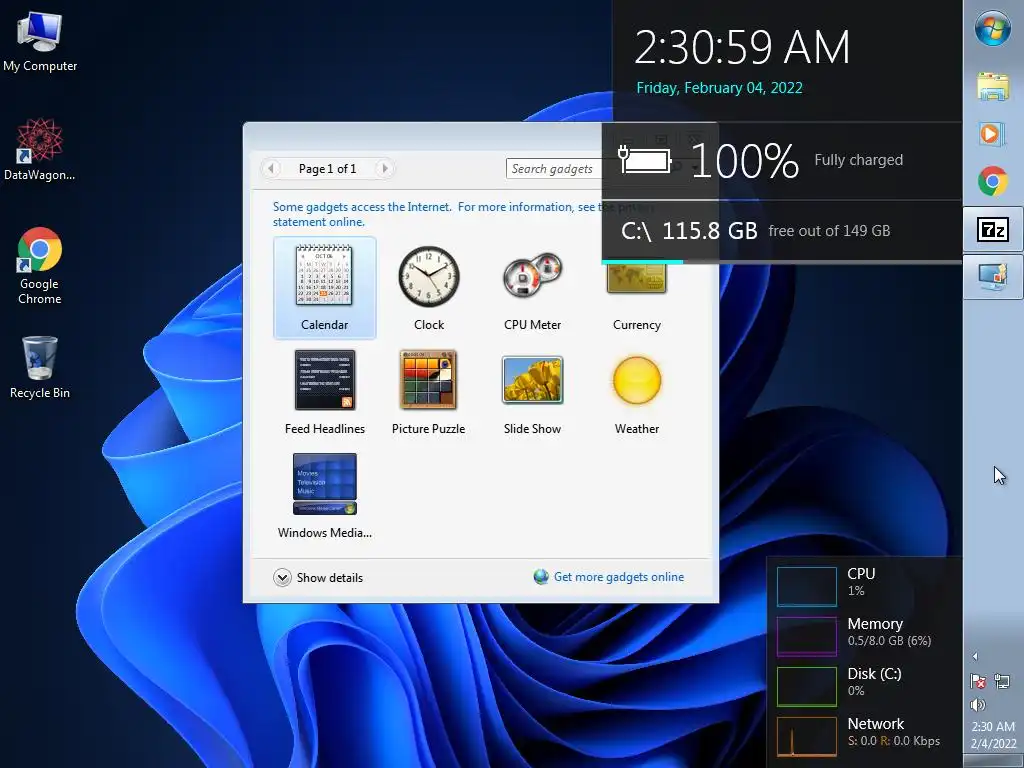The image size is (1024, 768).
Task: Select the Windows Media Center gadget
Action: pos(325,496)
